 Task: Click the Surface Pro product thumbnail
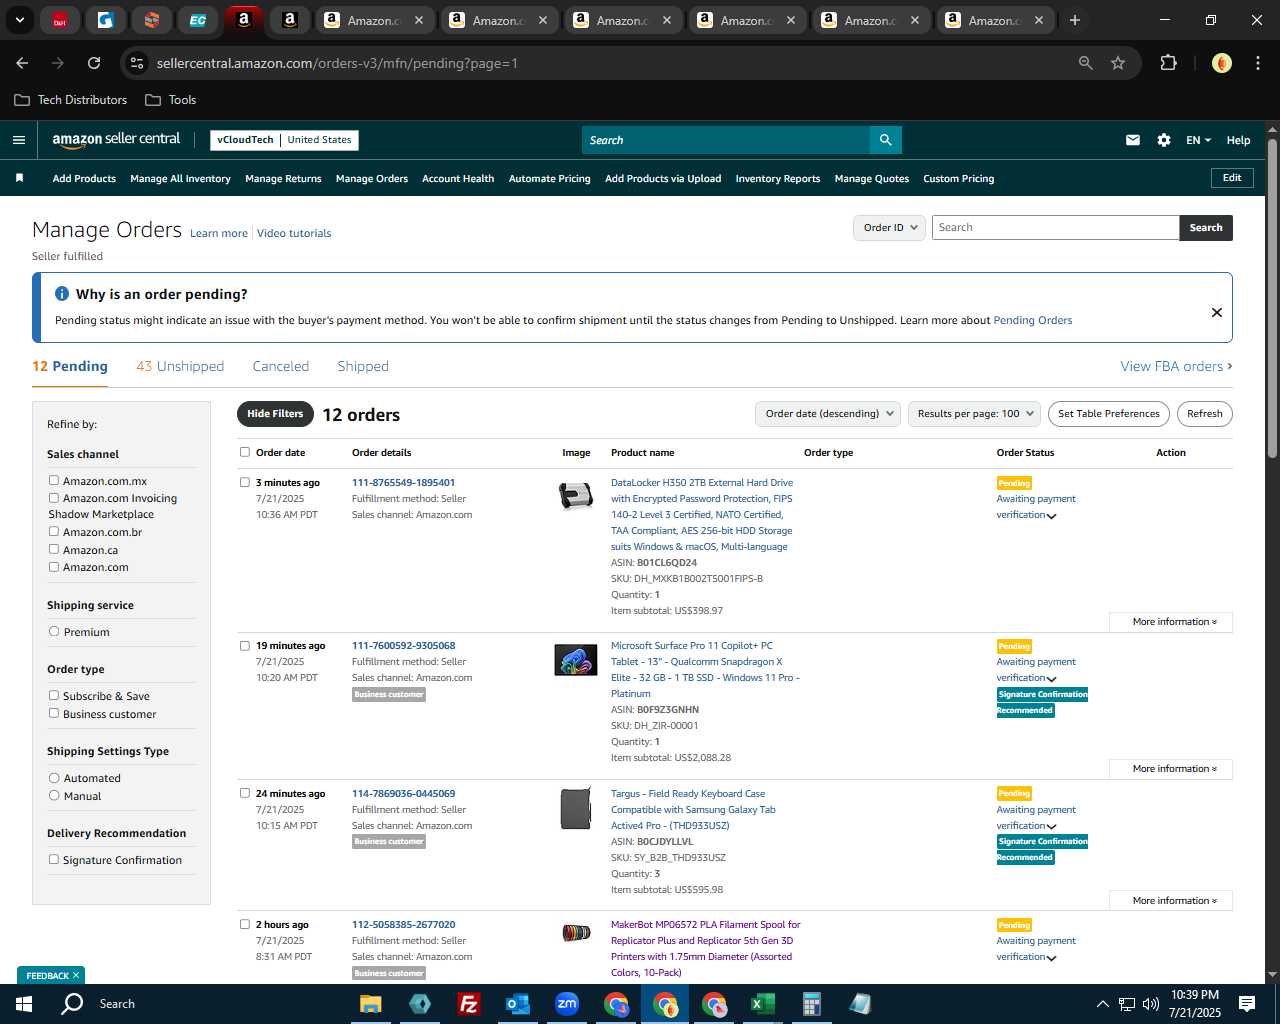pos(576,660)
